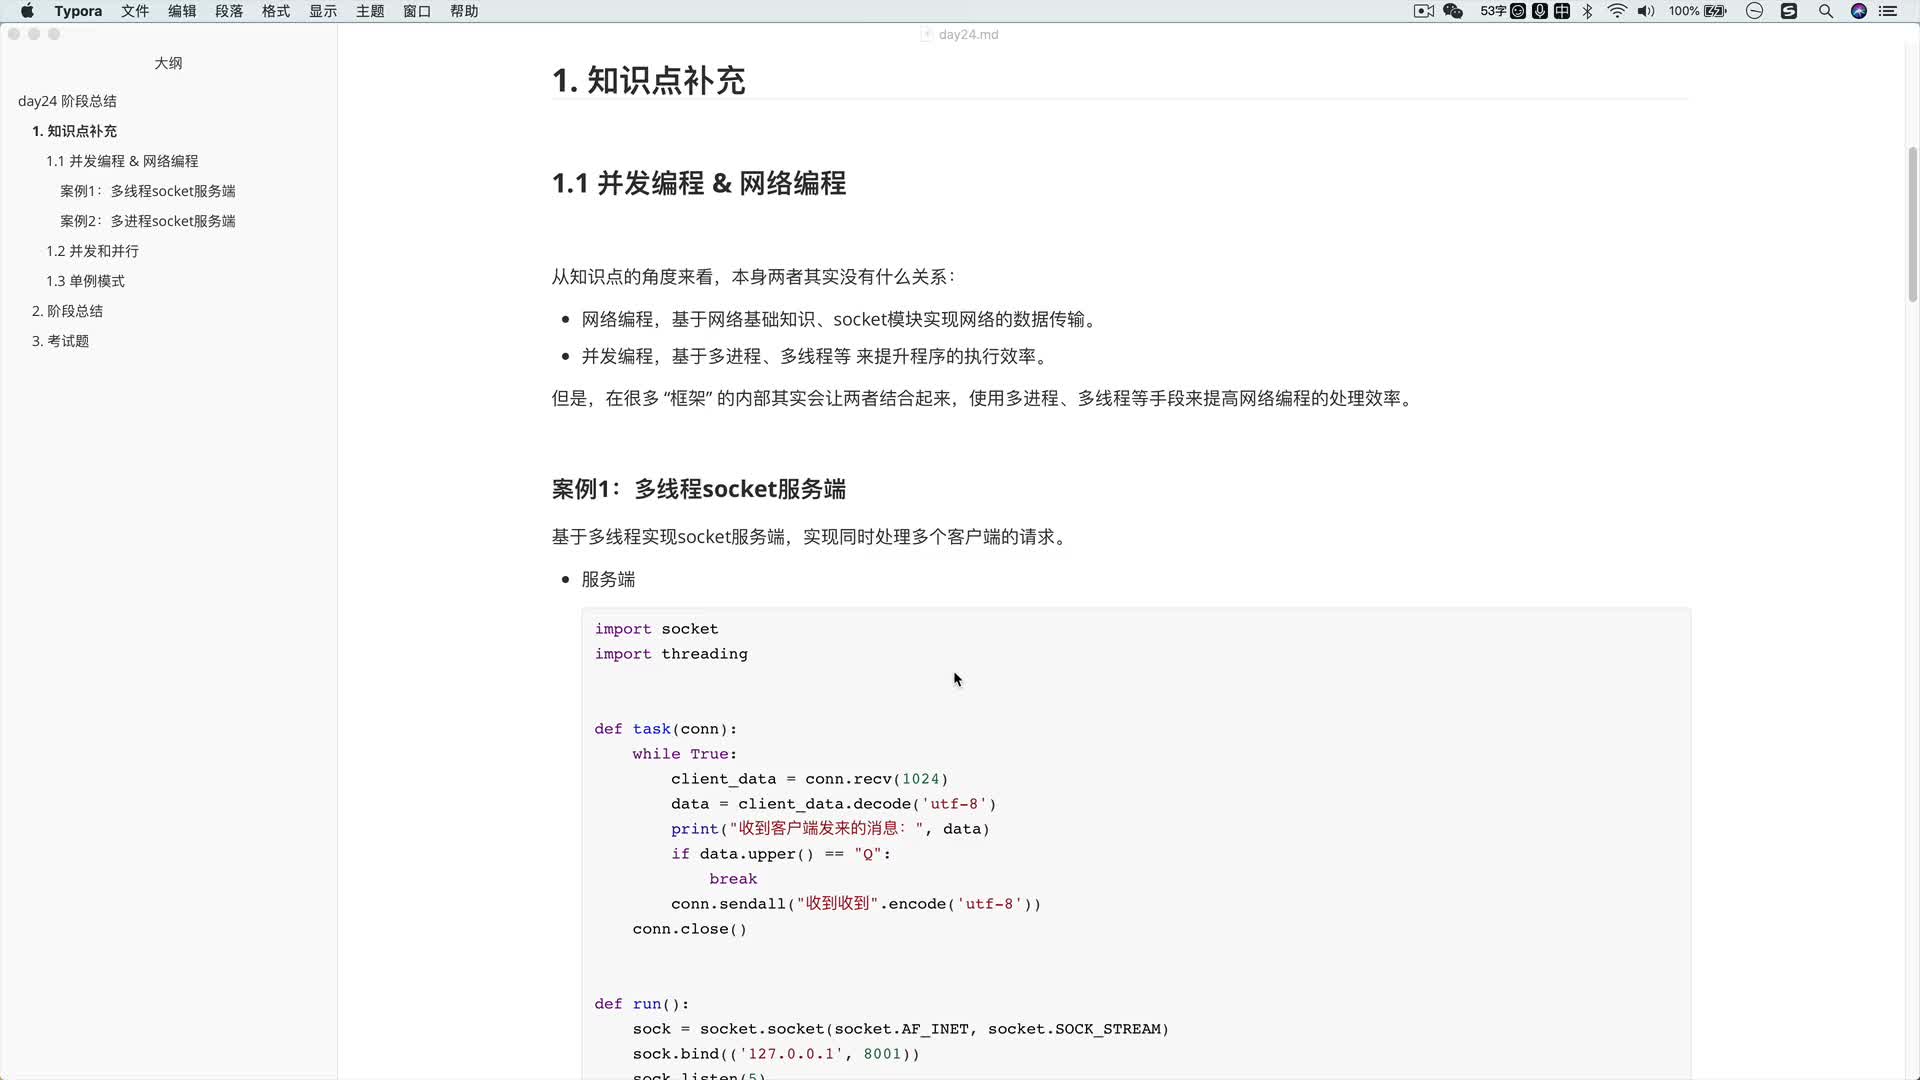Click the document heading 案例1：多线程socket服务端
The image size is (1920, 1080).
pyautogui.click(x=699, y=489)
